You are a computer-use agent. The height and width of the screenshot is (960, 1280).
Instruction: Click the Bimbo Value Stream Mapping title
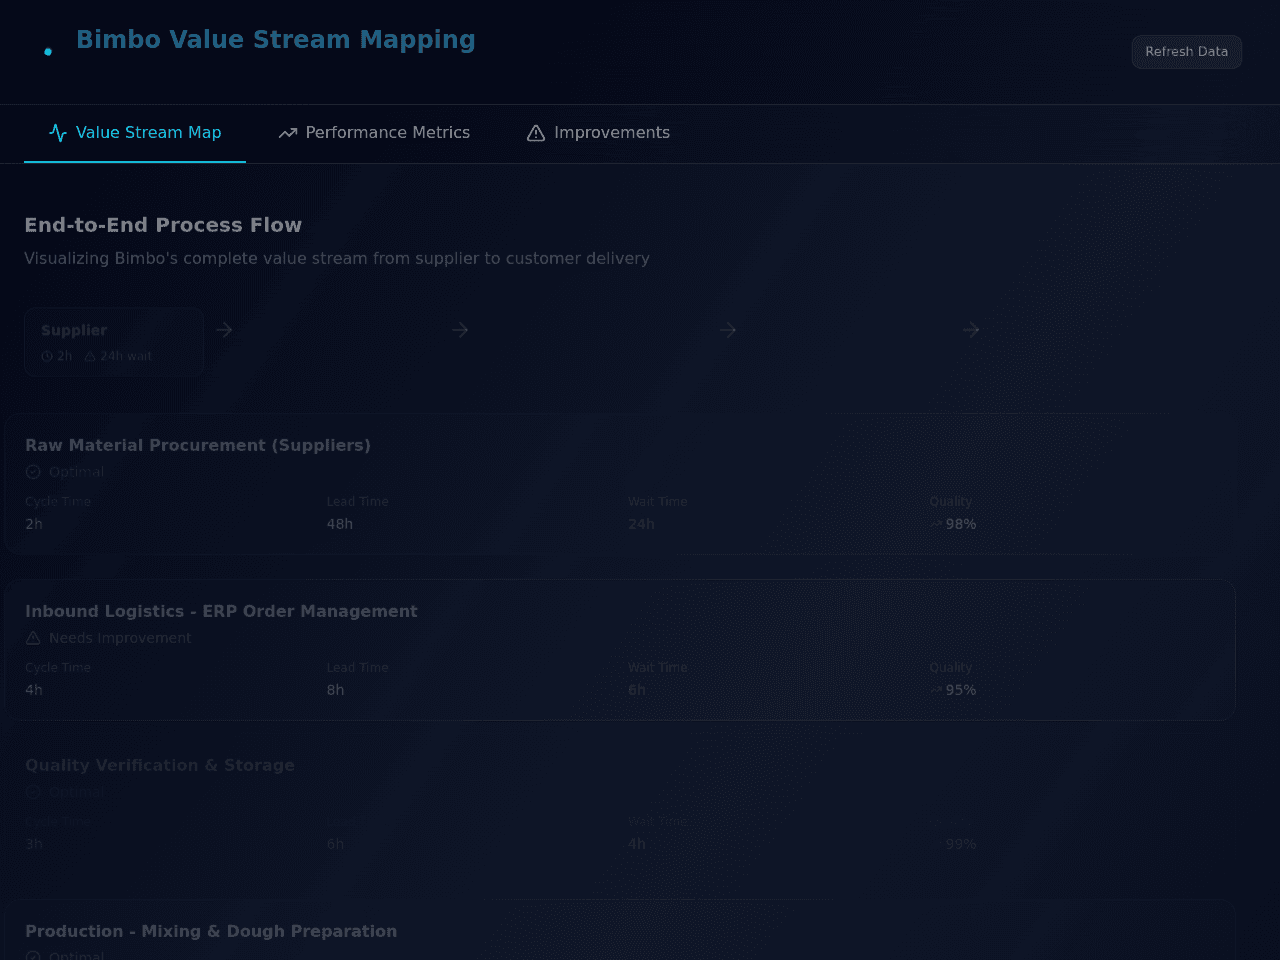275,40
